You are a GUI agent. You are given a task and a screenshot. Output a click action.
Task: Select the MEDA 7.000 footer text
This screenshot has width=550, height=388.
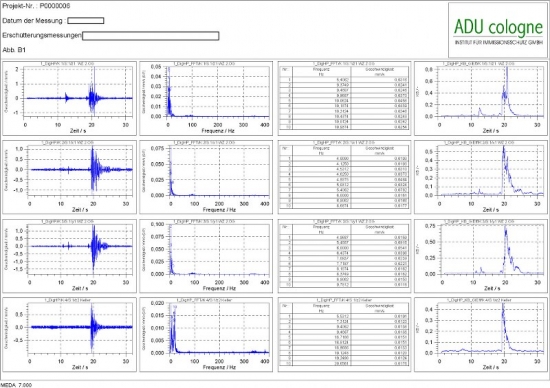(16, 385)
